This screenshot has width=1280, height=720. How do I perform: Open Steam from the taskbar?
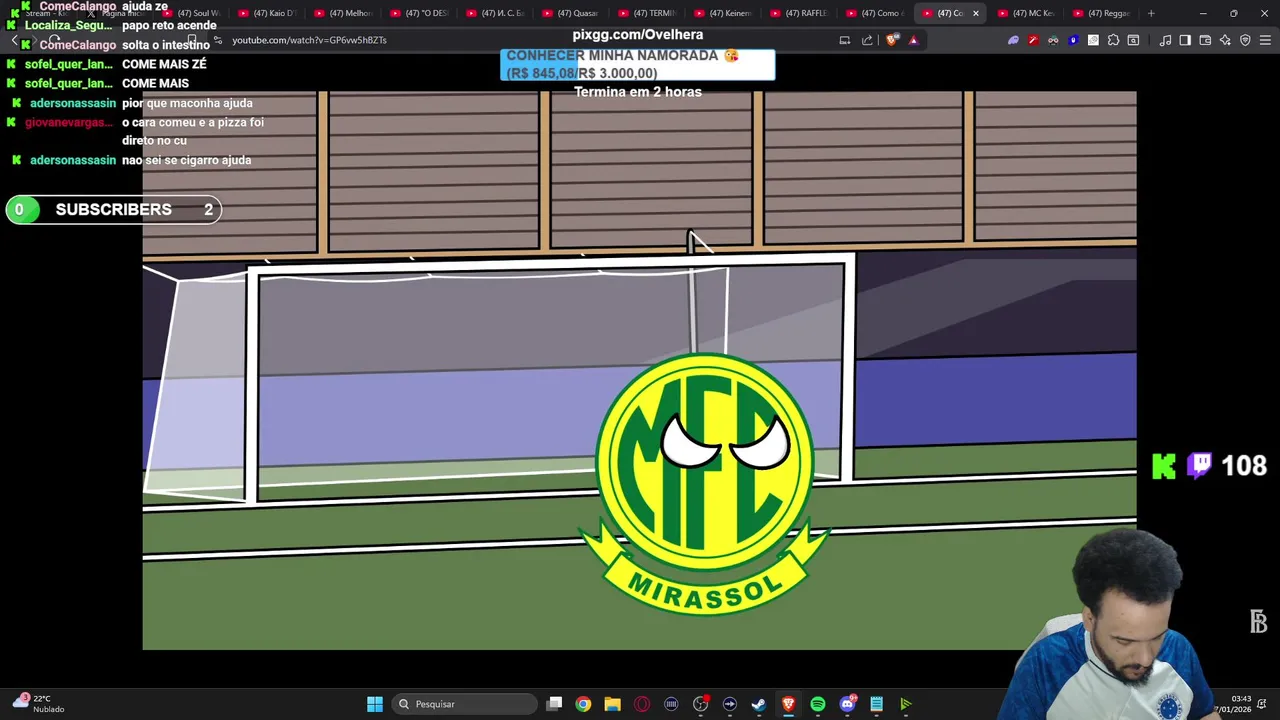click(x=759, y=704)
